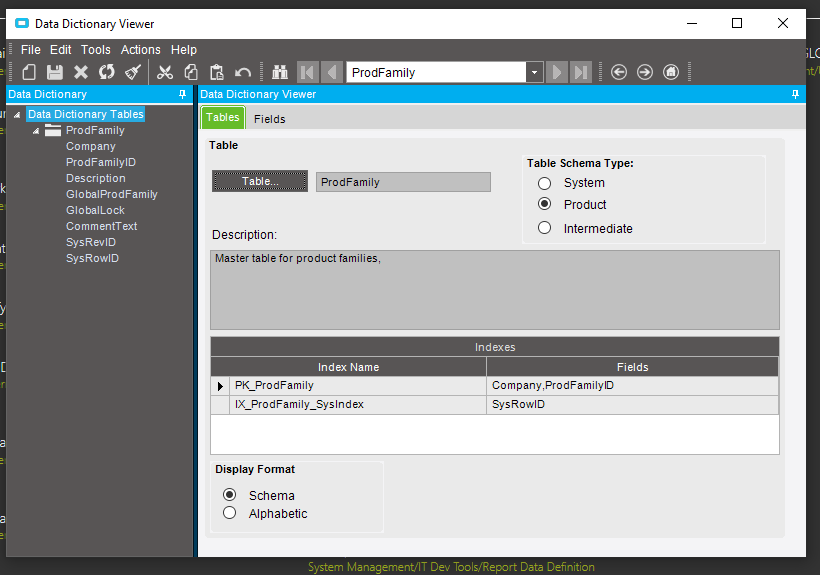Click the Index Name column header
Image resolution: width=820 pixels, height=575 pixels.
coord(348,367)
